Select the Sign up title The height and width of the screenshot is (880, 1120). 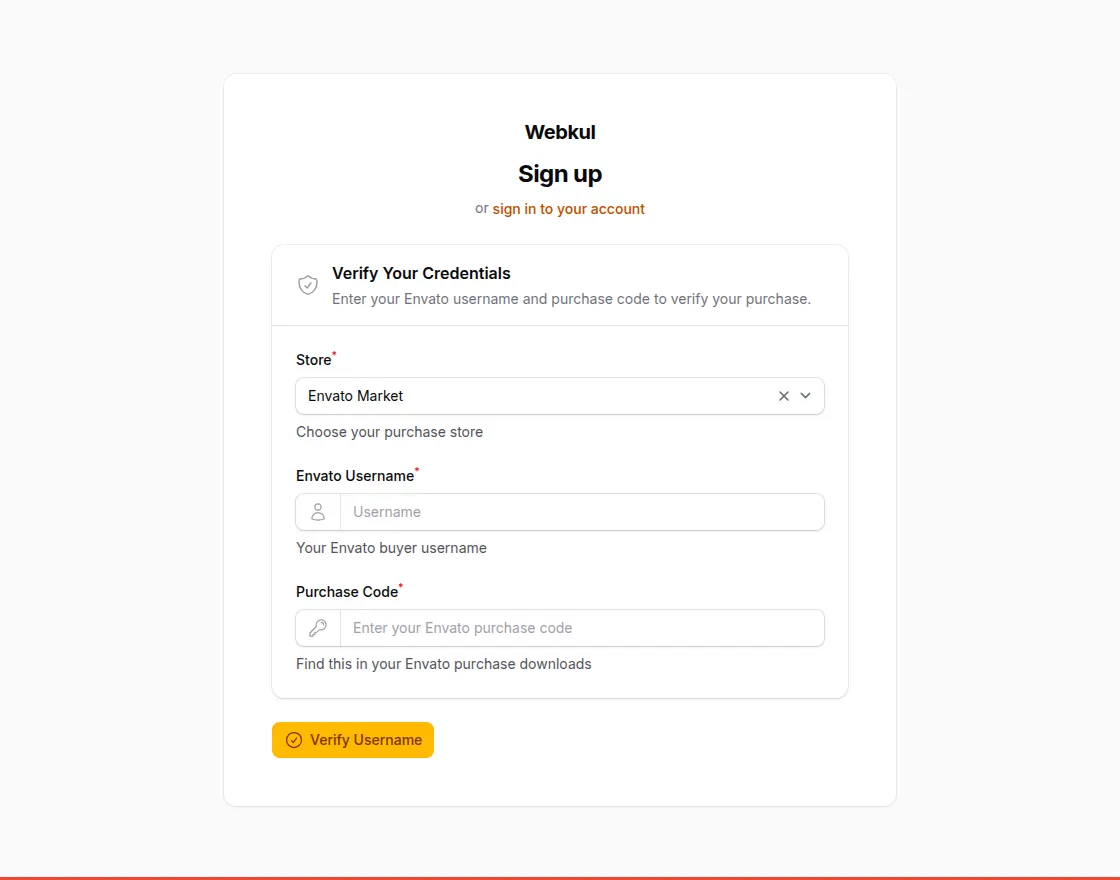559,173
